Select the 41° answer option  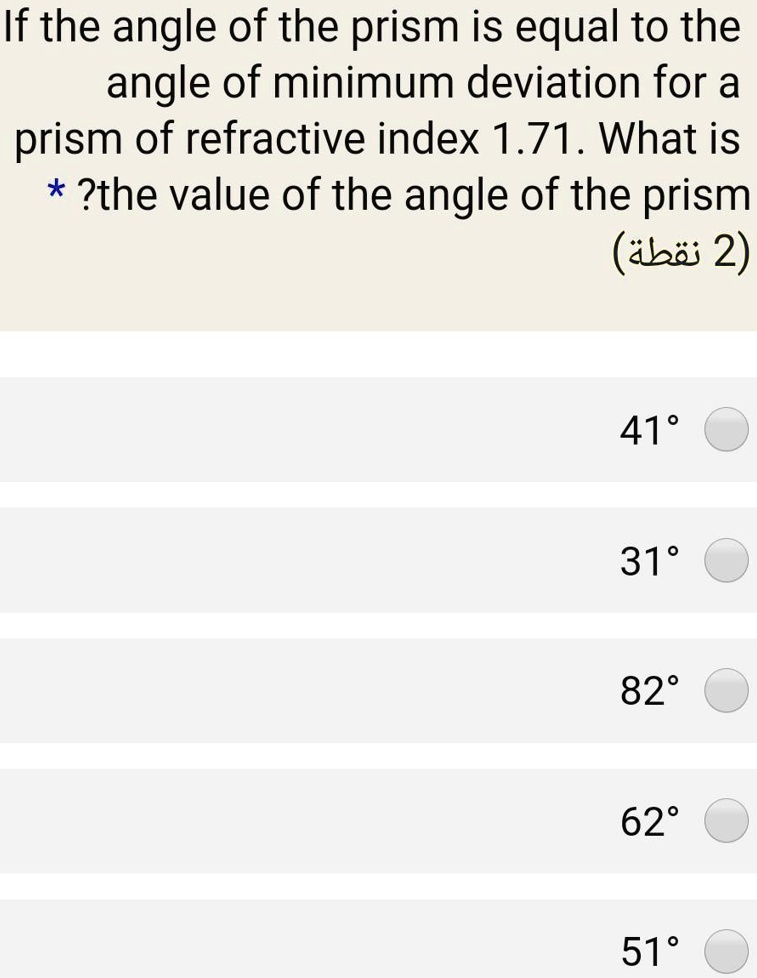tap(726, 430)
